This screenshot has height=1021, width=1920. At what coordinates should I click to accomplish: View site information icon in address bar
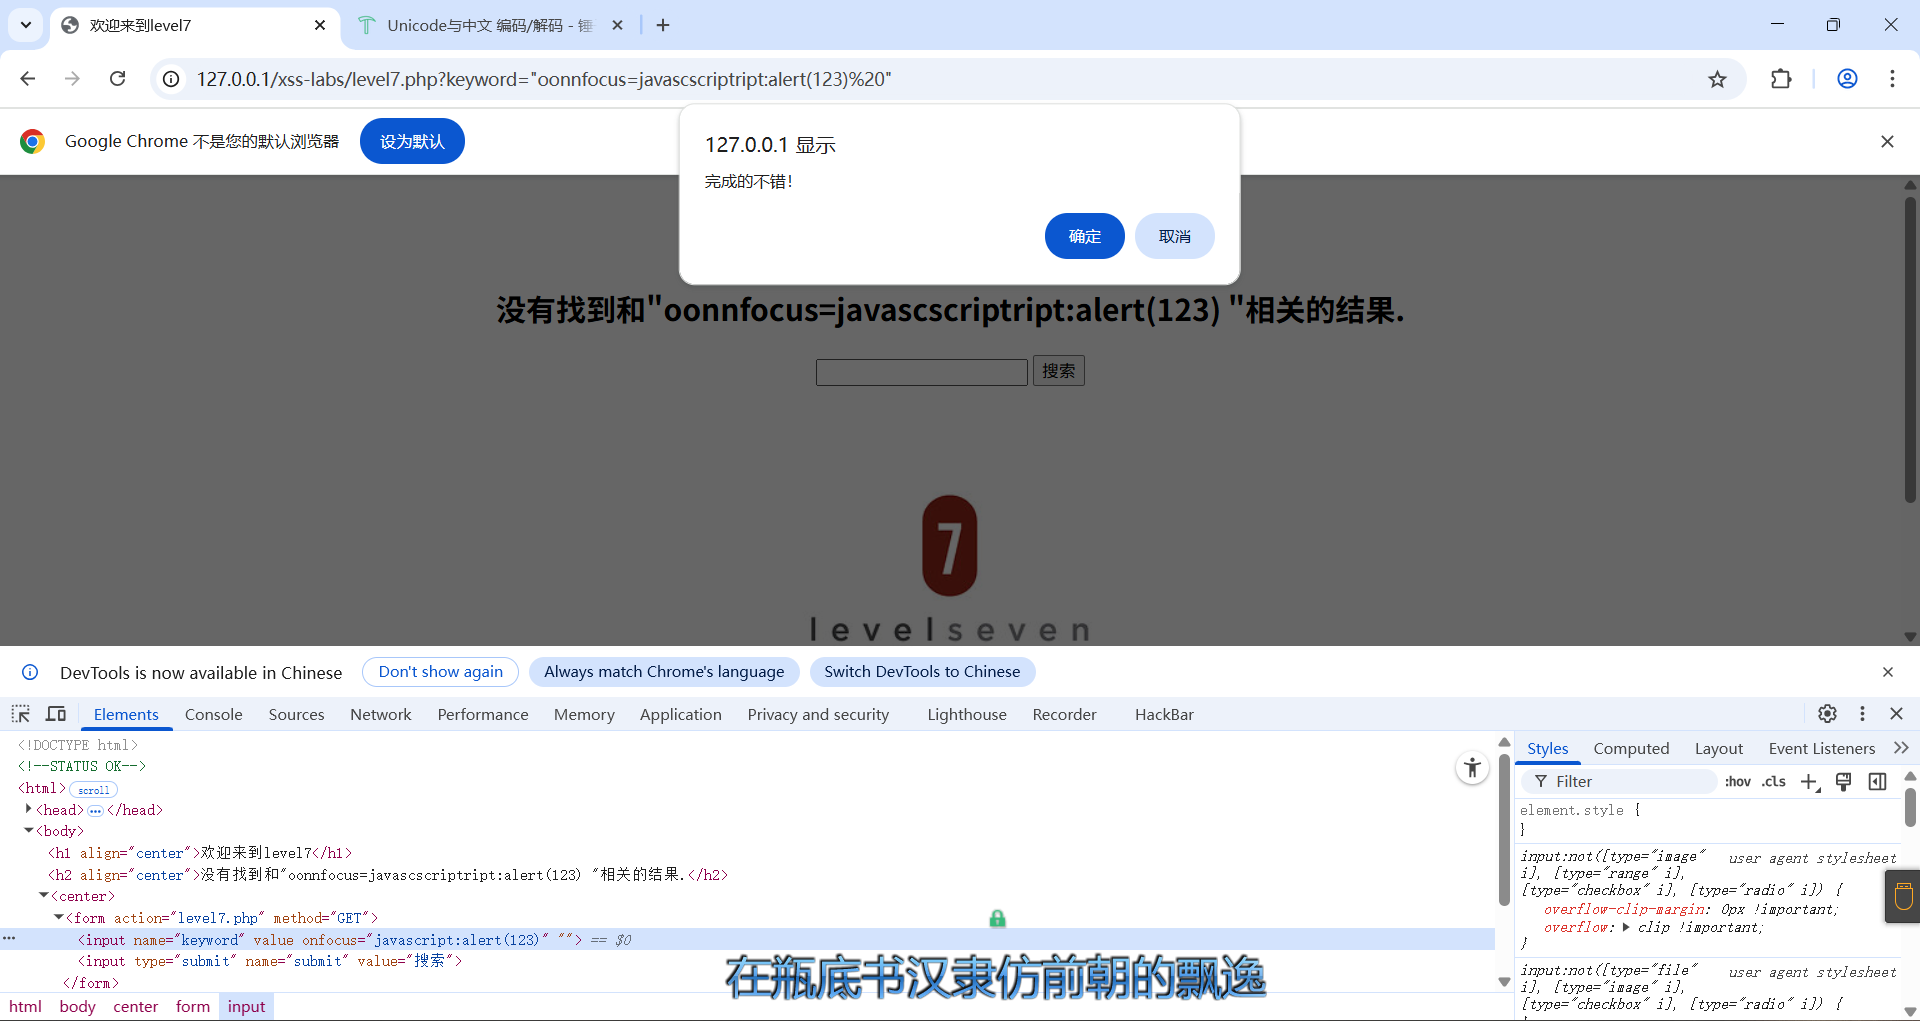pos(171,79)
